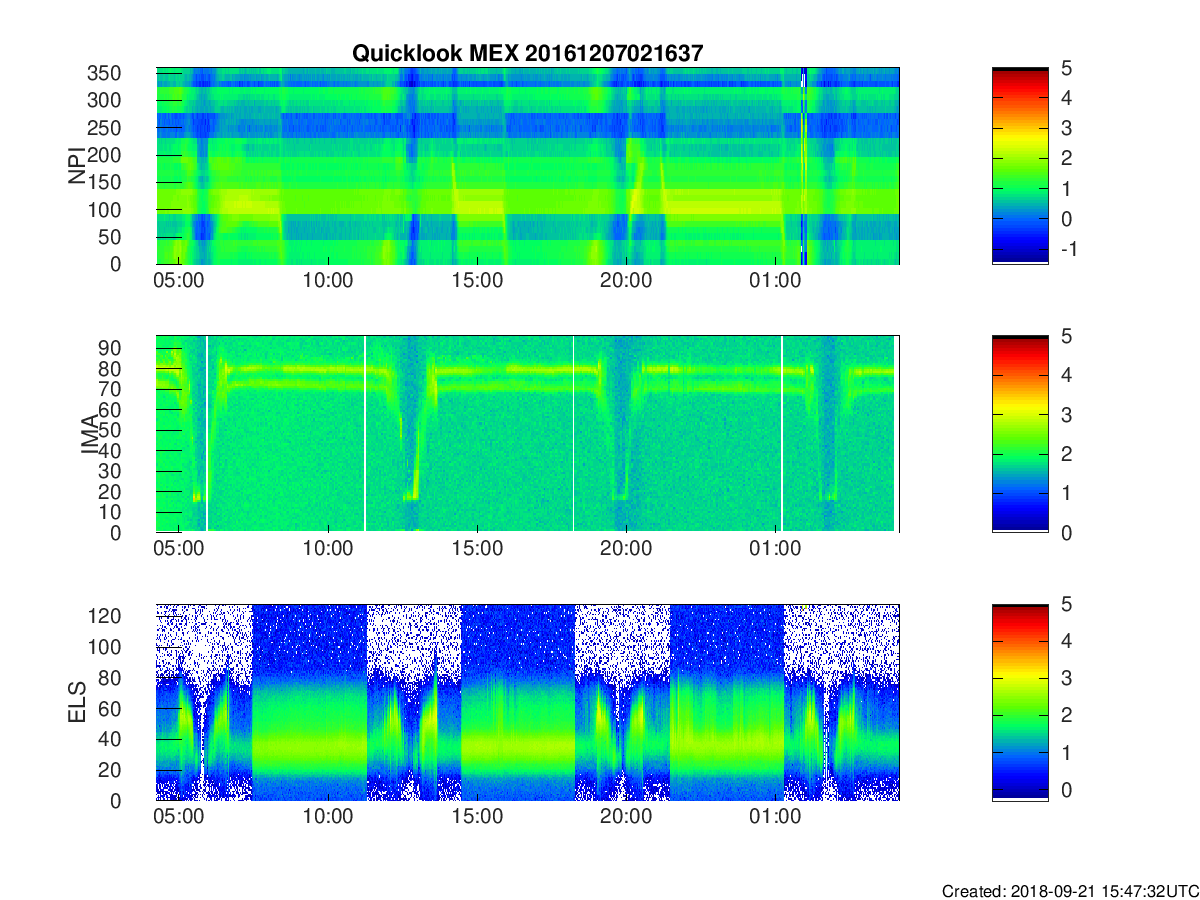Click the ELS spectrogram panel
The height and width of the screenshot is (900, 1200).
(528, 702)
